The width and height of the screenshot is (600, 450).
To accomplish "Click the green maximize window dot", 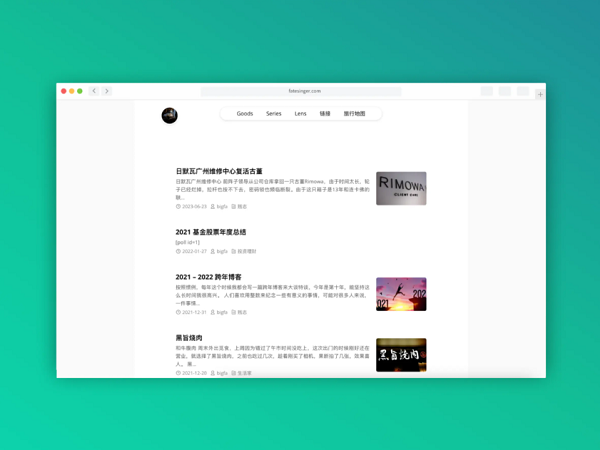I will [x=80, y=91].
